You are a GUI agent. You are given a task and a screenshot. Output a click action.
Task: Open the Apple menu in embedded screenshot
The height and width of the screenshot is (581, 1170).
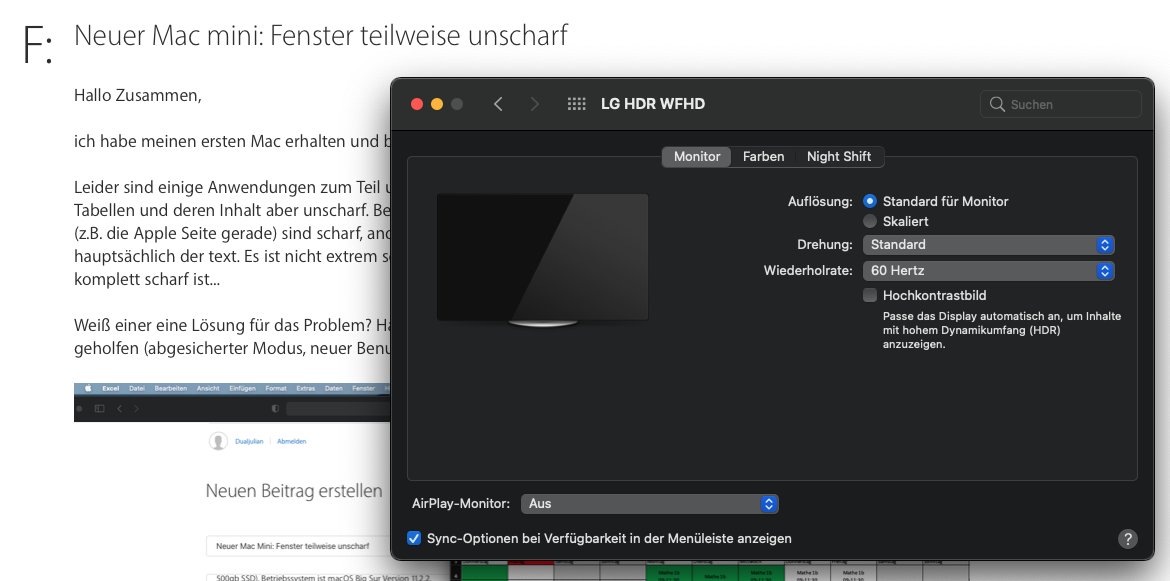tap(87, 389)
